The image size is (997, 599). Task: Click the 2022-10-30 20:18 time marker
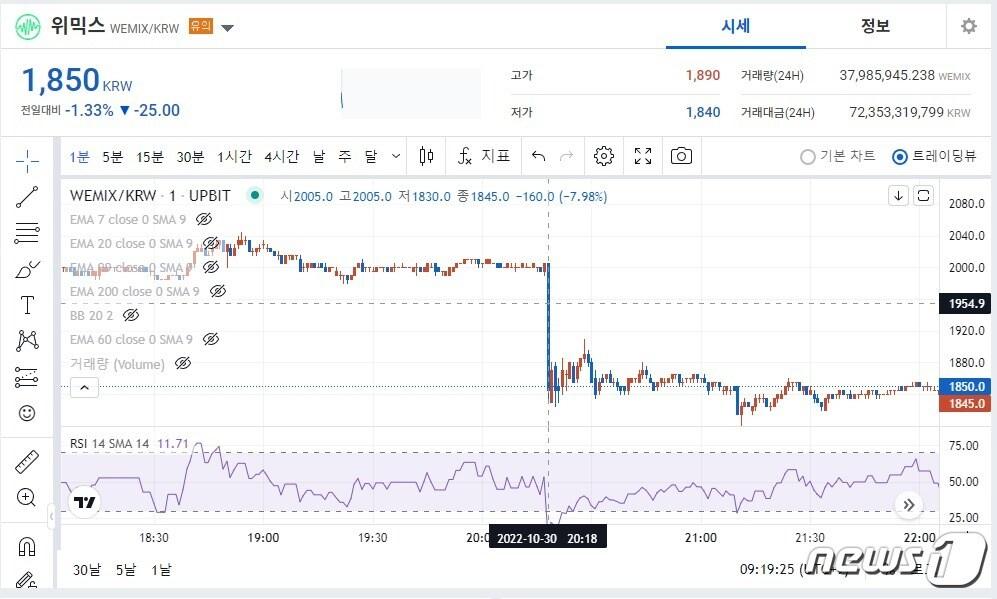point(547,538)
